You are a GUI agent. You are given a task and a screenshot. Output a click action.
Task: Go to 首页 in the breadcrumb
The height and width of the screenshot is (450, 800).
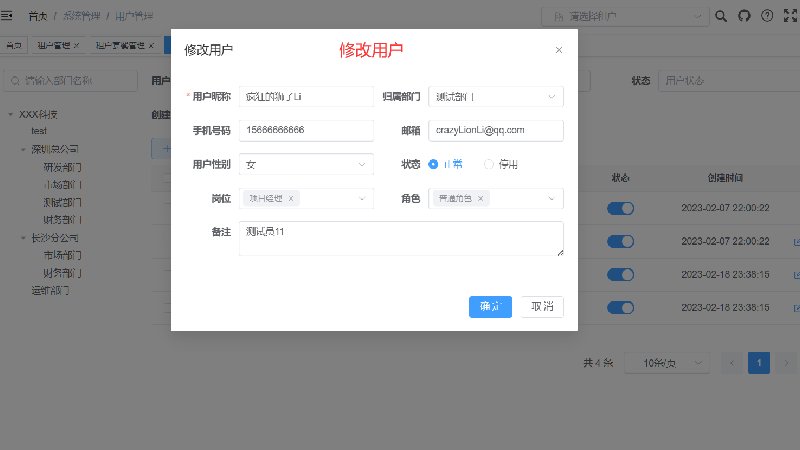pos(37,16)
